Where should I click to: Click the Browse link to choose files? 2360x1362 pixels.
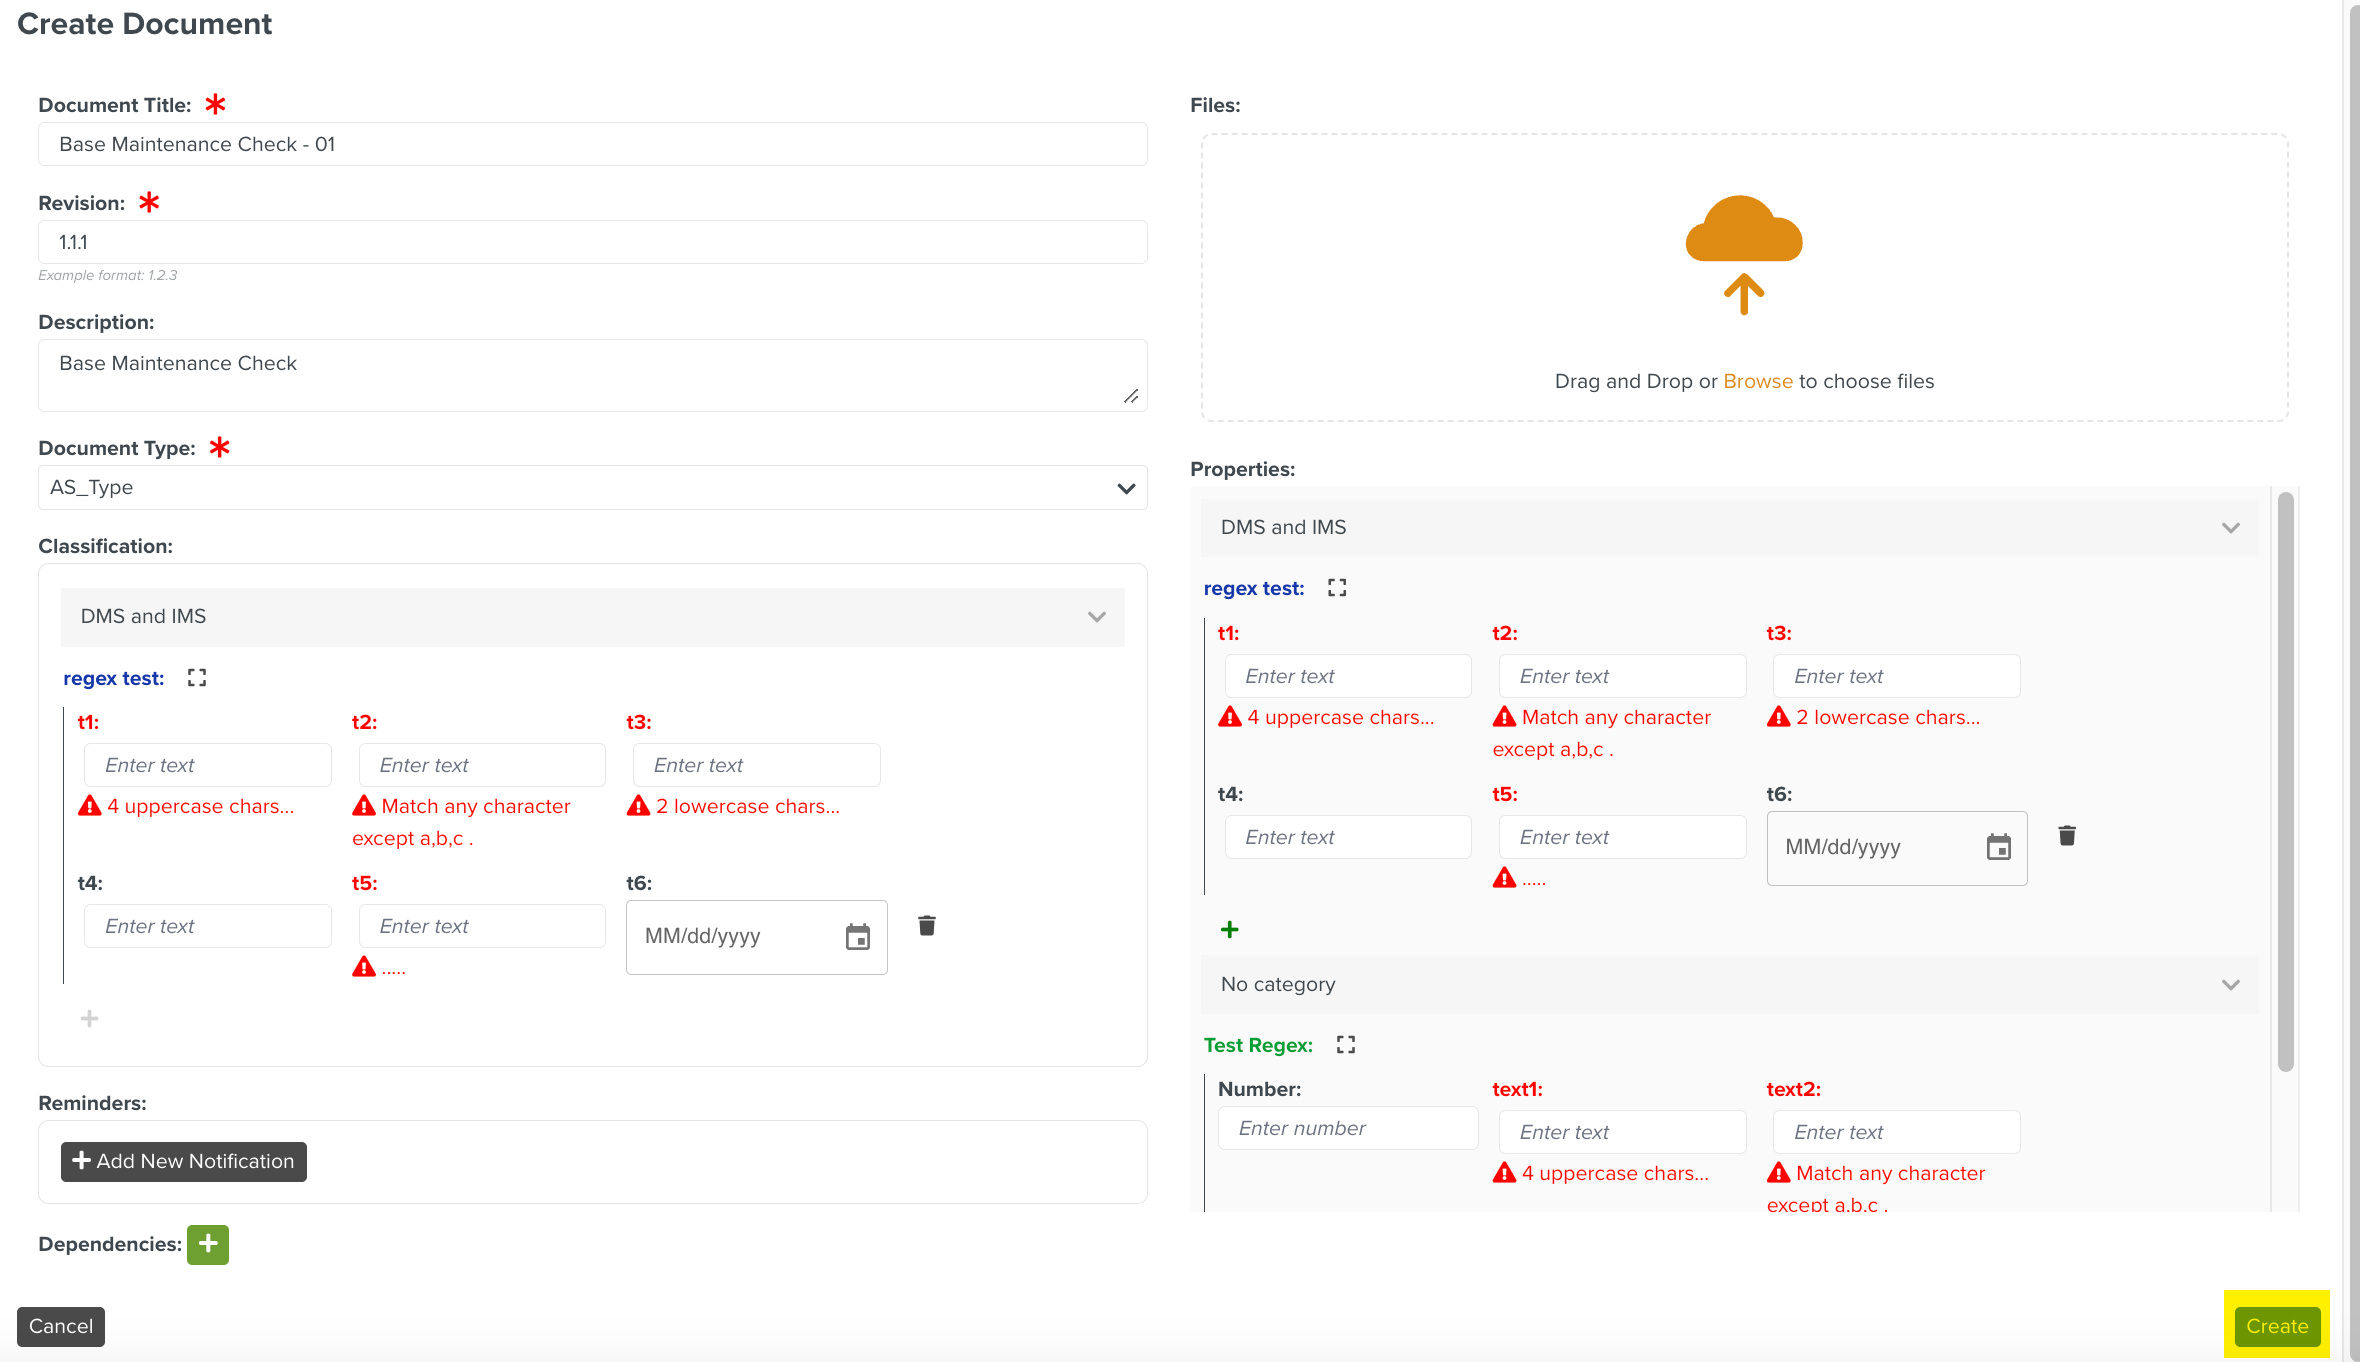1757,381
